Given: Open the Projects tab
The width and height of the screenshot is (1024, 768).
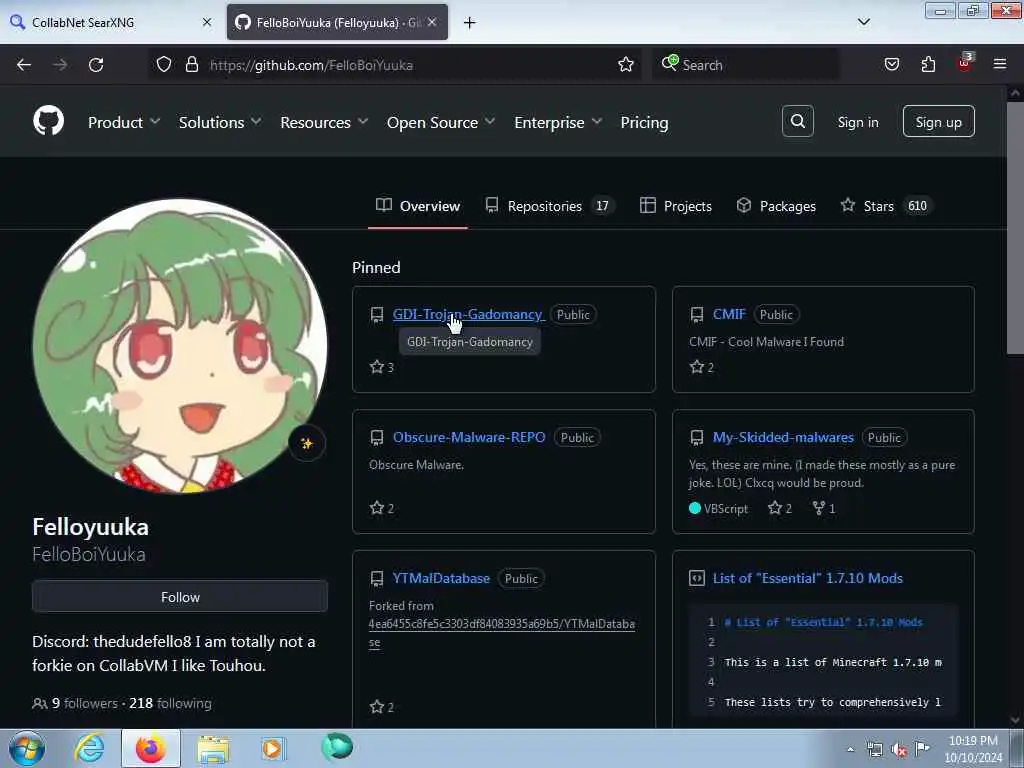Looking at the screenshot, I should (676, 206).
